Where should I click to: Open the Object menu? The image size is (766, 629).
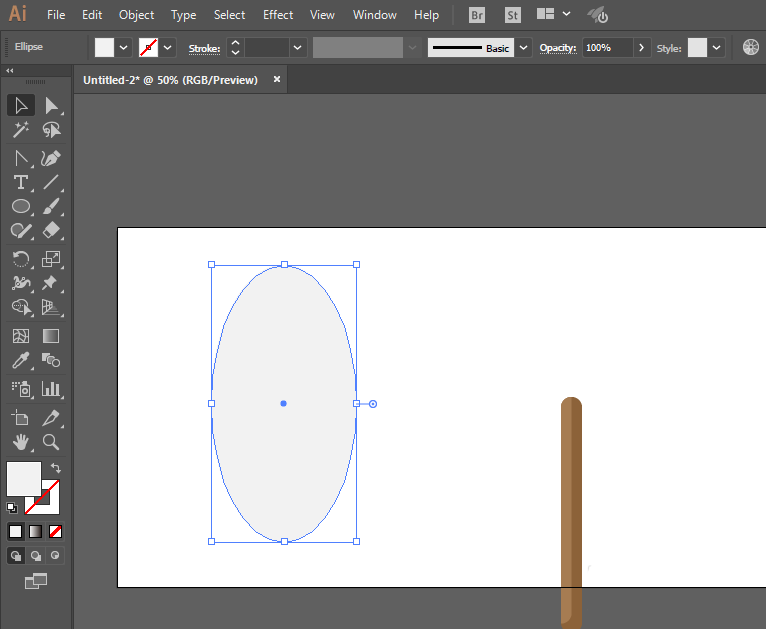[x=136, y=15]
